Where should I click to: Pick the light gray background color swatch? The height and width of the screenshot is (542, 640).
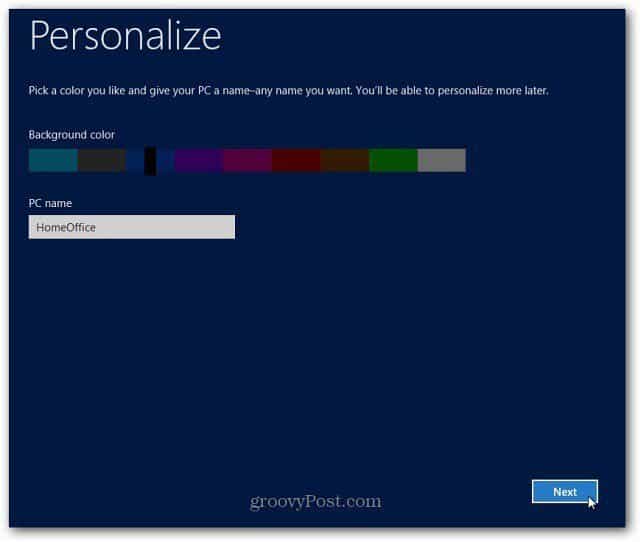[x=442, y=160]
